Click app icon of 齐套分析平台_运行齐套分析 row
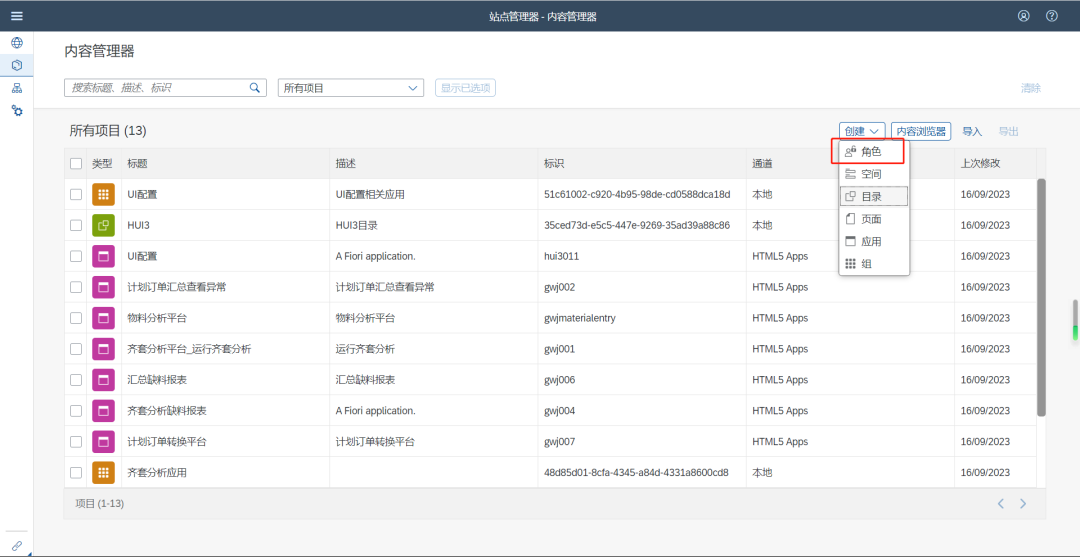 pos(103,349)
